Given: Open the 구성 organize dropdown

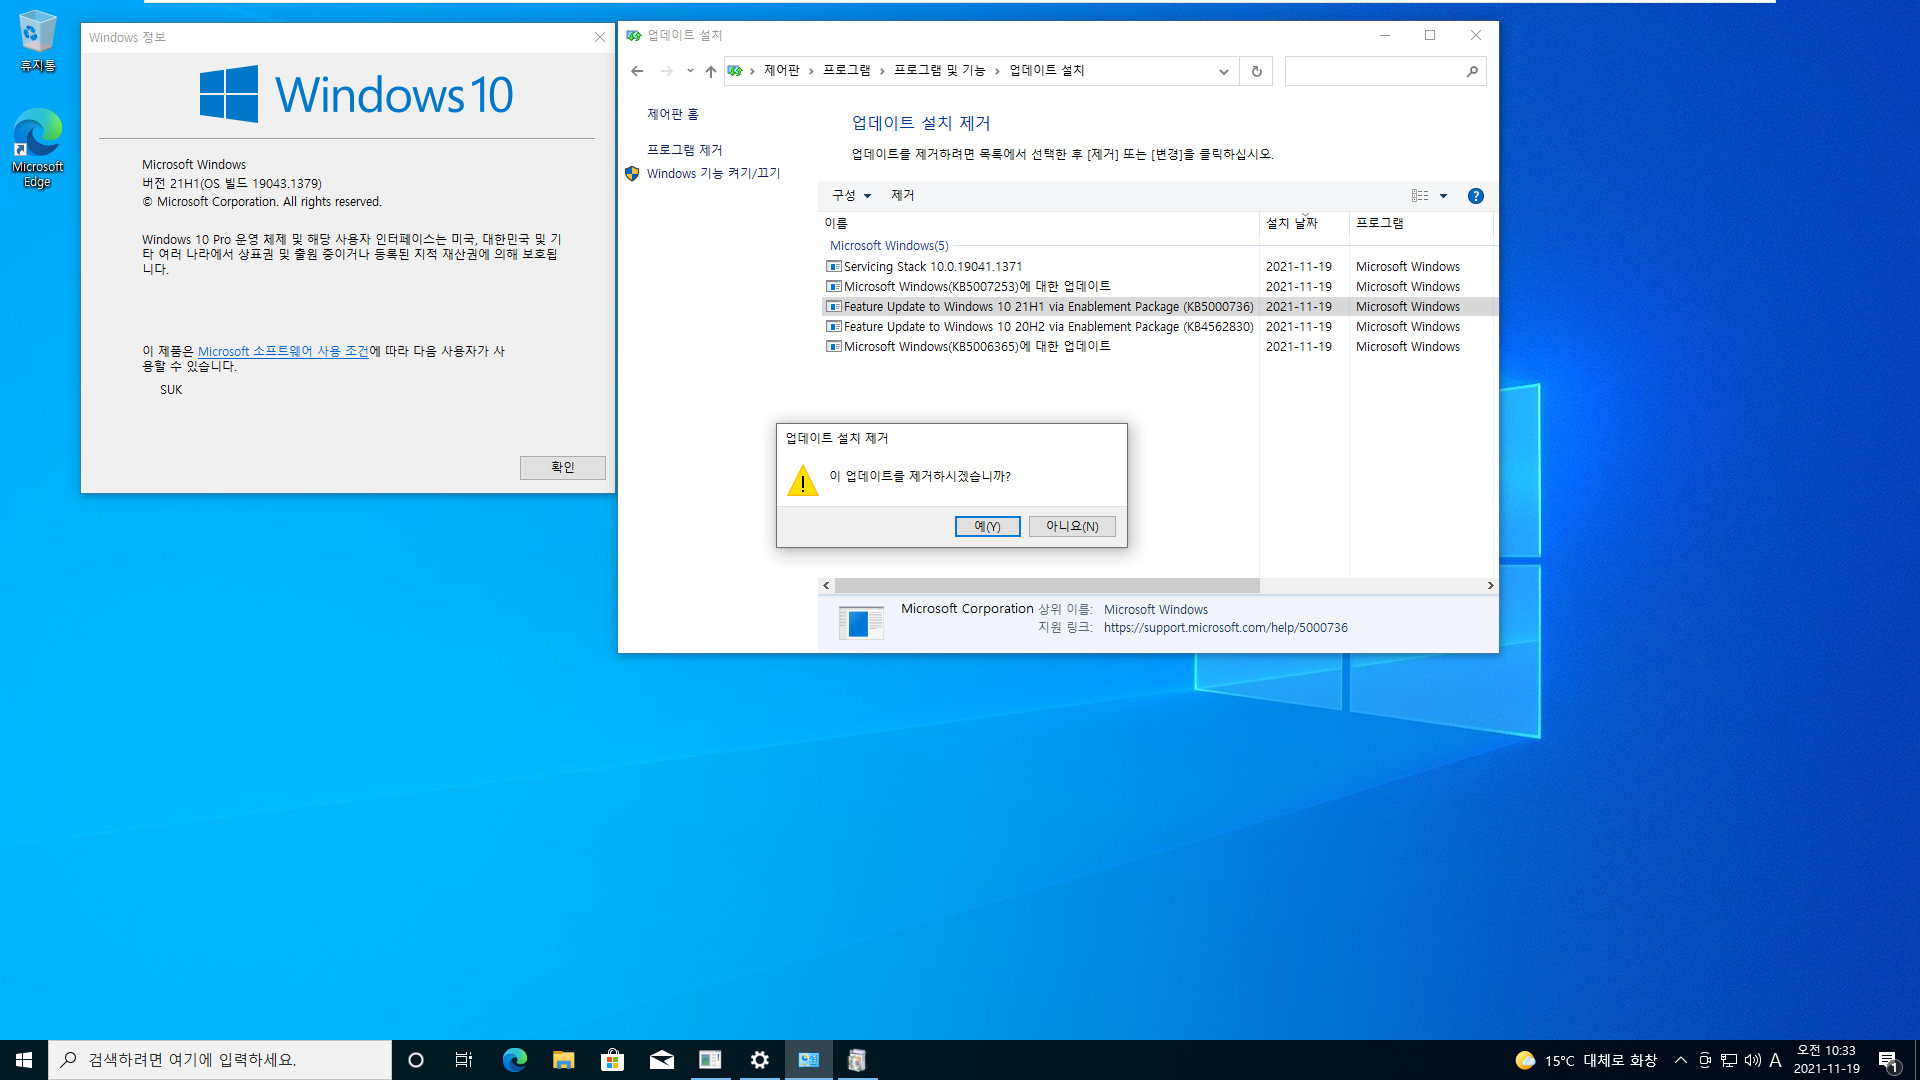Looking at the screenshot, I should pyautogui.click(x=852, y=196).
